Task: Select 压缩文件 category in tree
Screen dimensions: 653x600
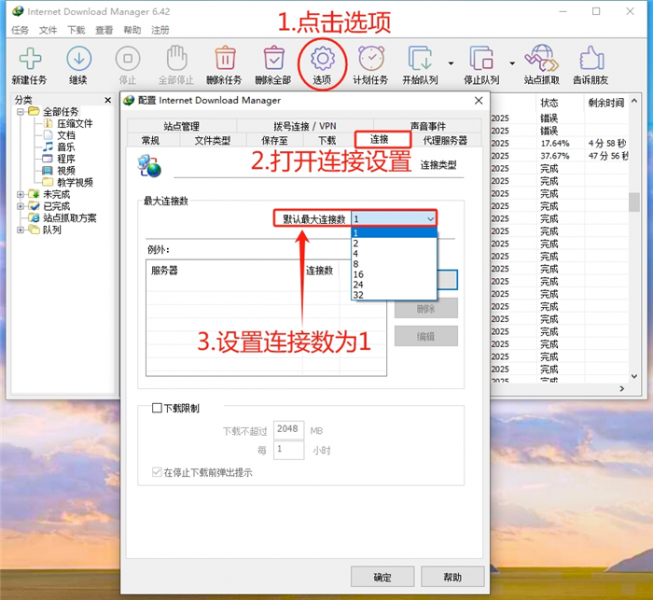Action: tap(75, 124)
